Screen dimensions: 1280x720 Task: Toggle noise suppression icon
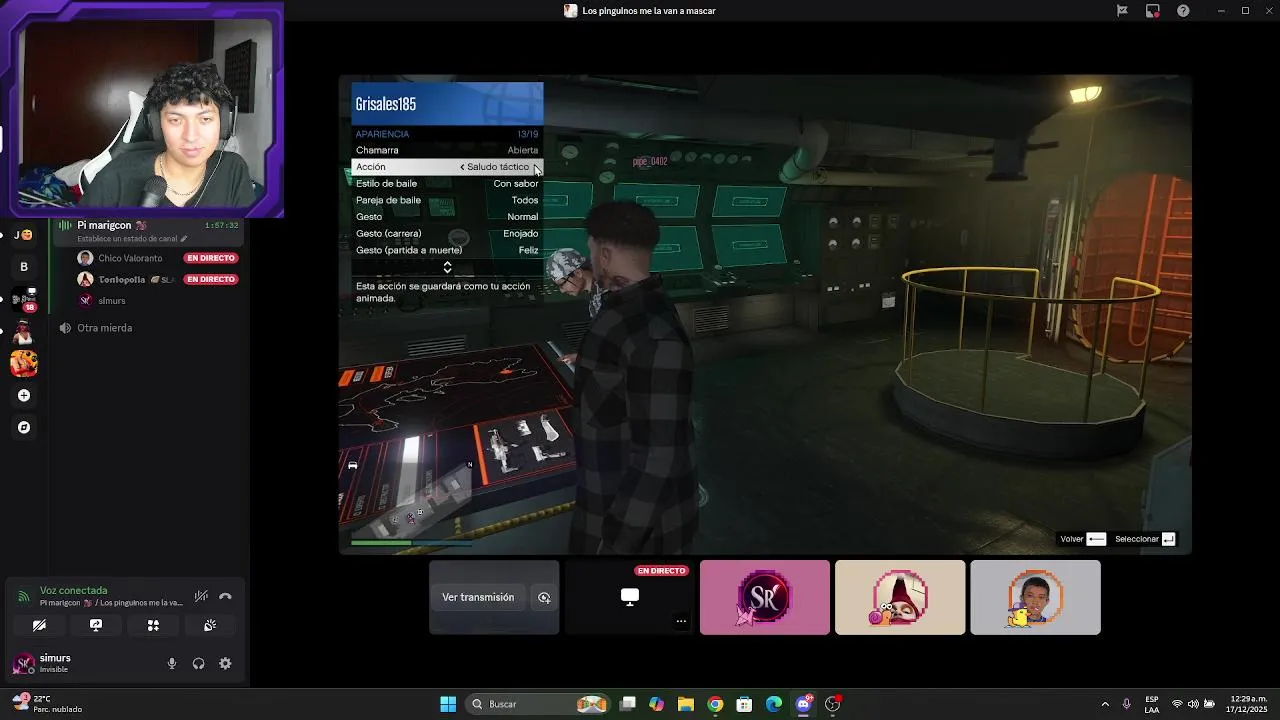pyautogui.click(x=201, y=596)
